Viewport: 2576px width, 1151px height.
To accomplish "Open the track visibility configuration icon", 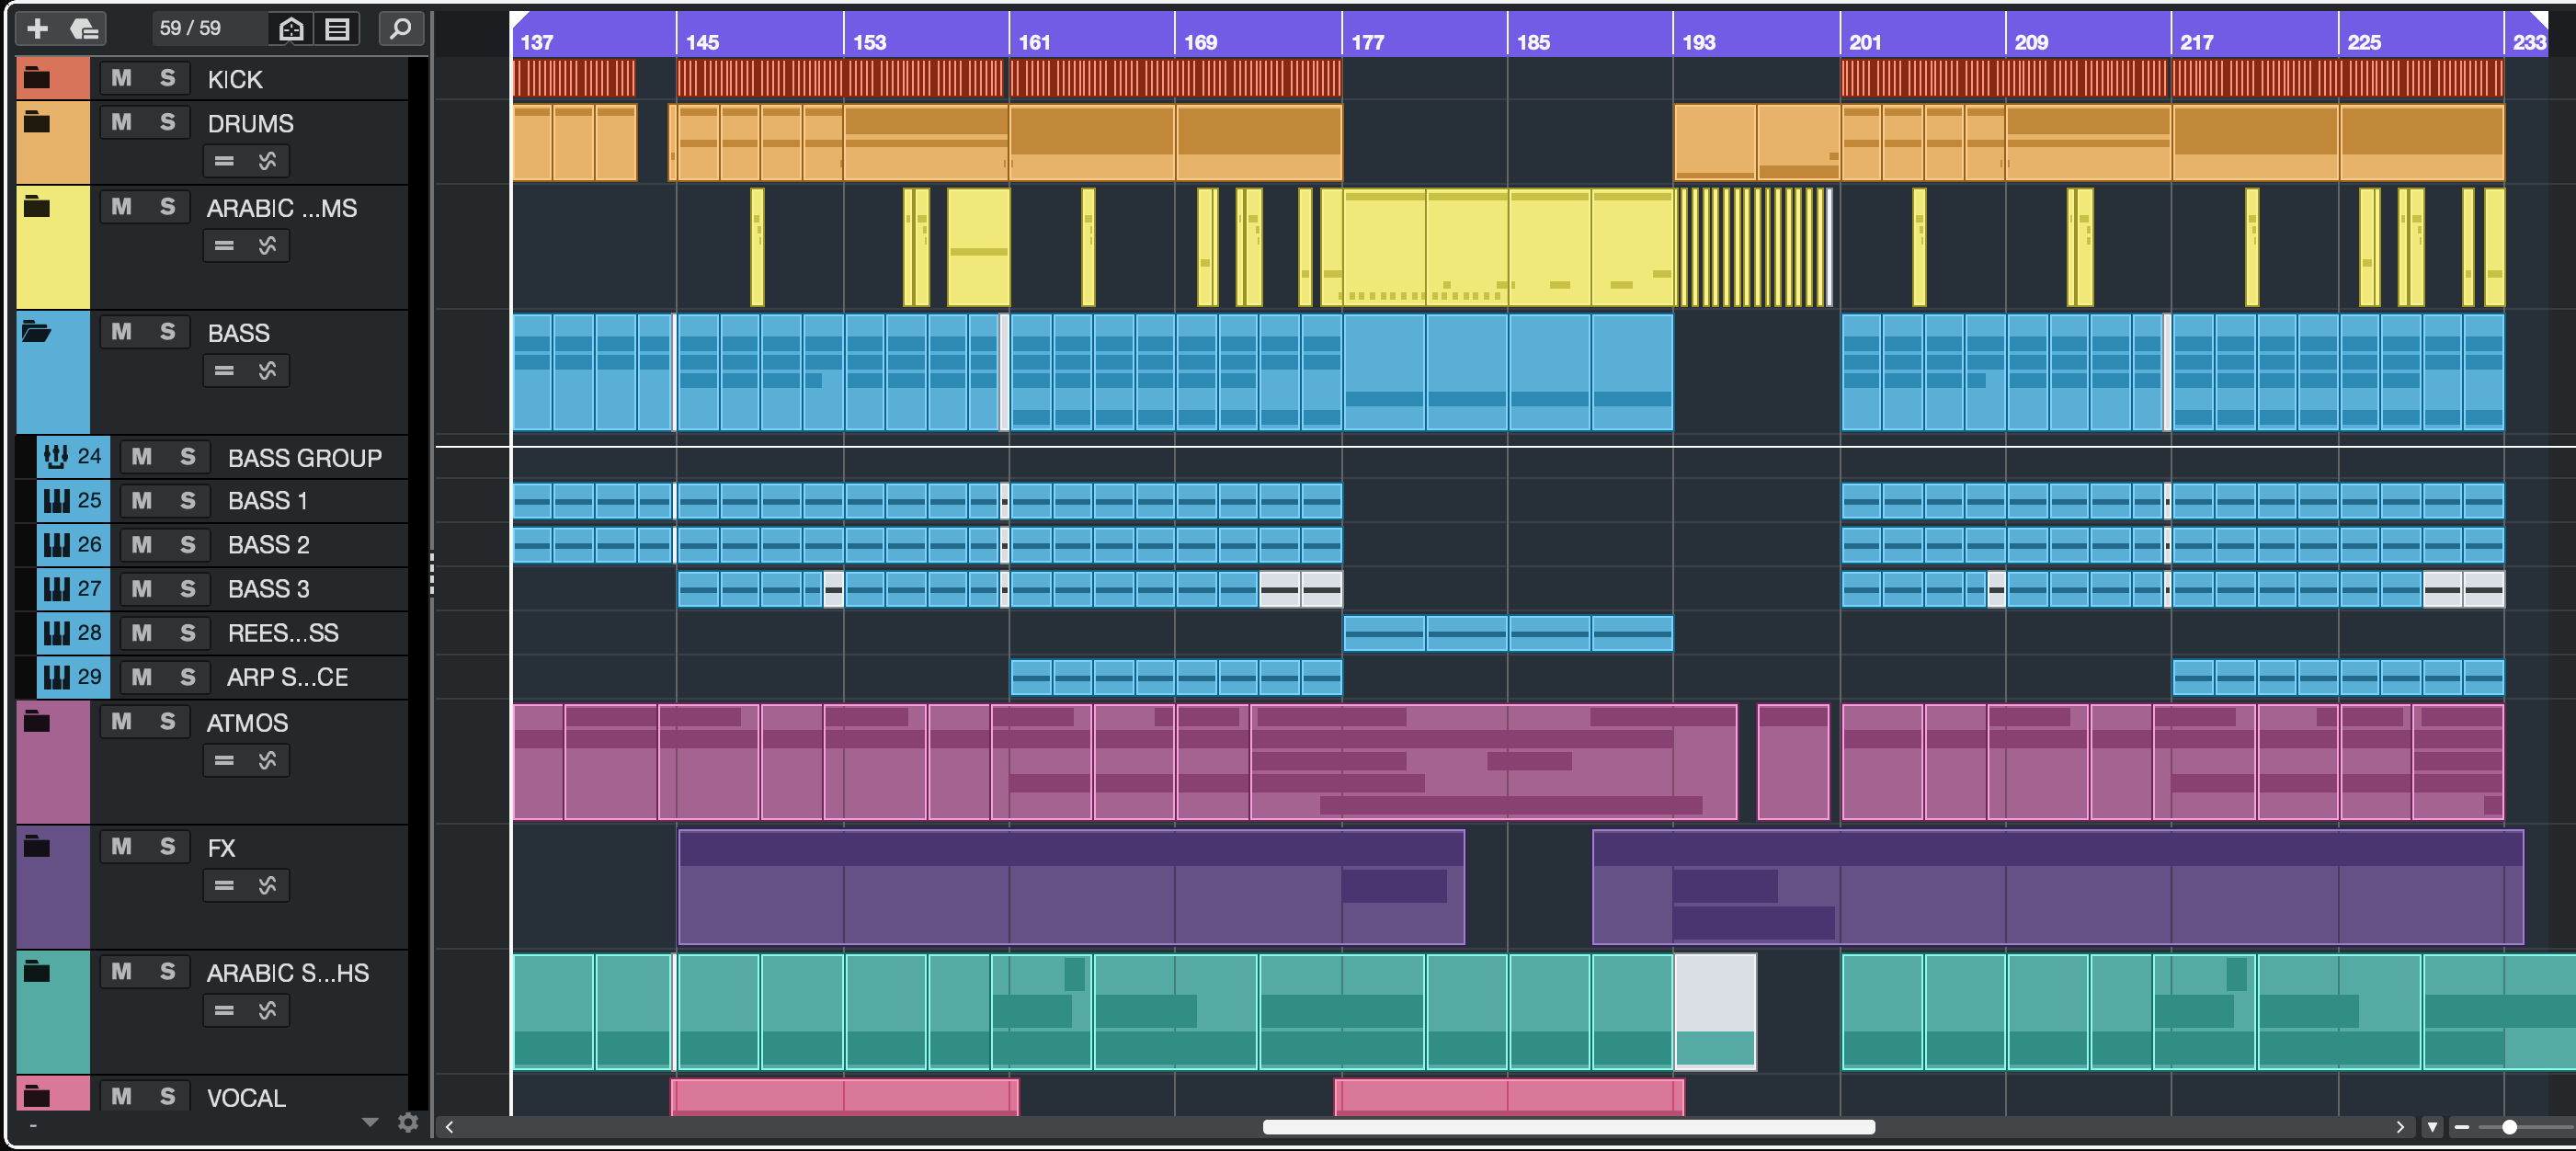I will coord(291,29).
